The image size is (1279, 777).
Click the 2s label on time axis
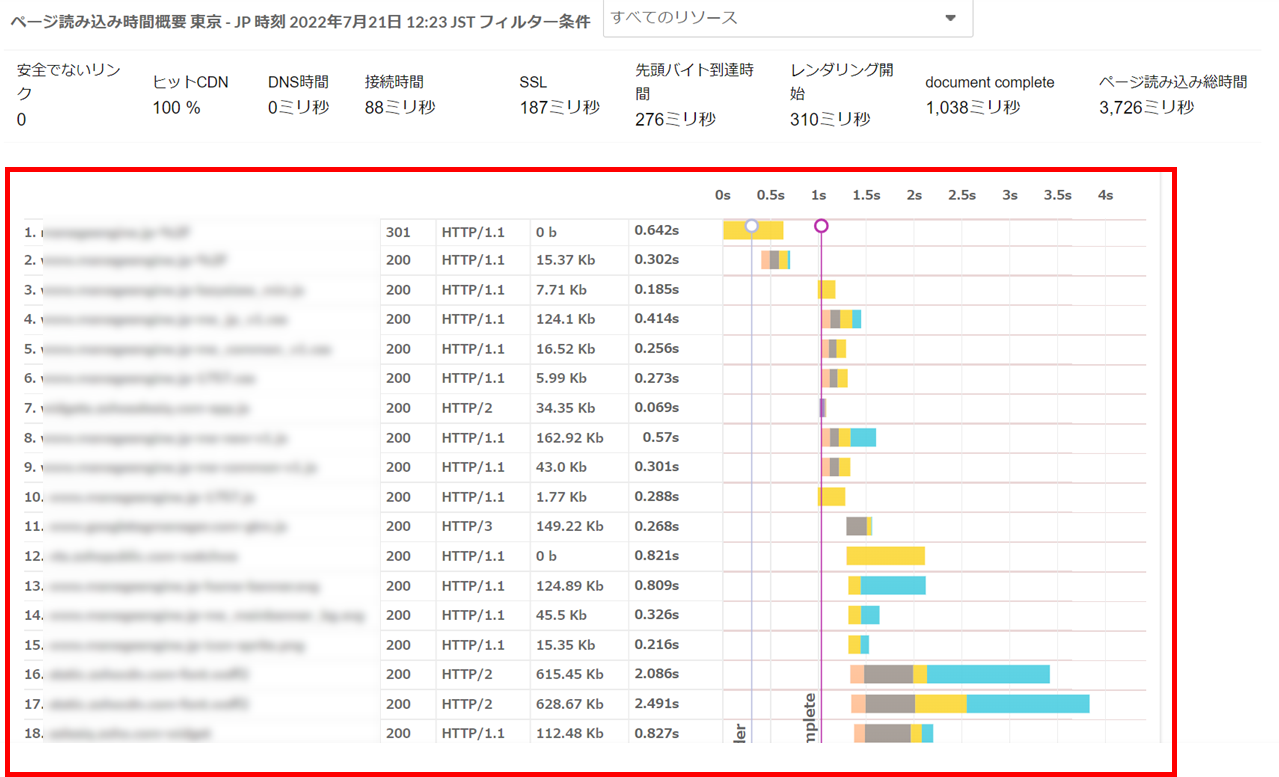point(914,195)
